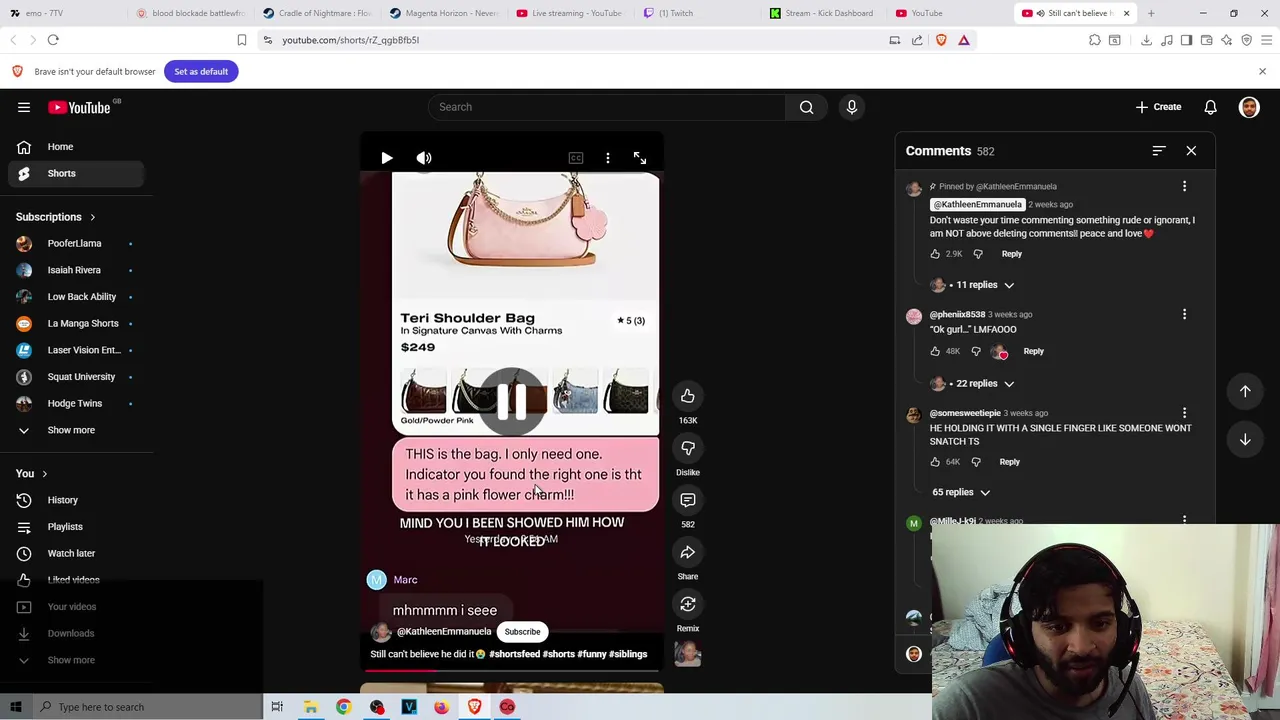Expand the 65 replies thread
The image size is (1280, 720).
(961, 492)
